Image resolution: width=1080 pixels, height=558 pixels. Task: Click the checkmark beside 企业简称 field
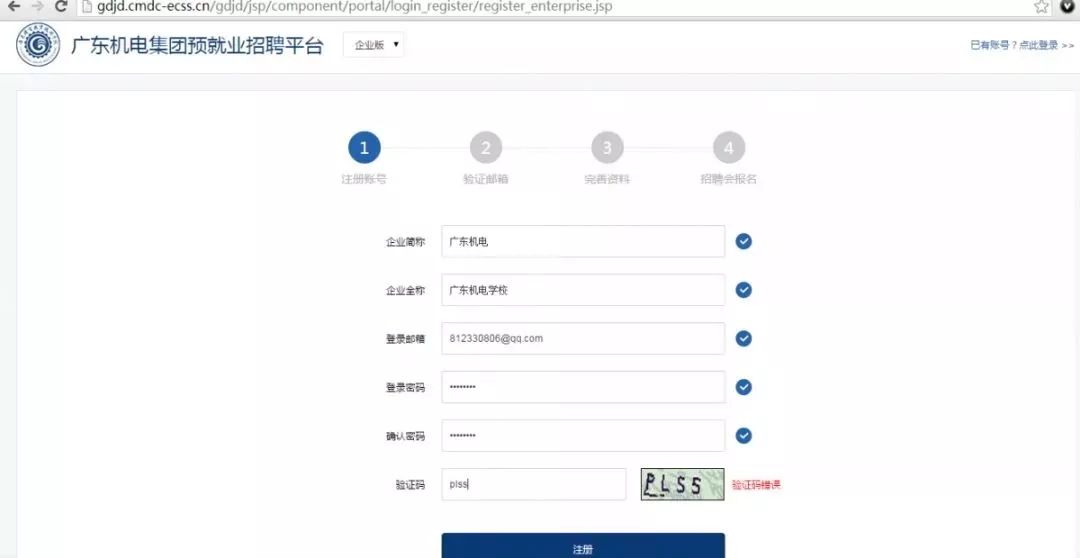pos(743,241)
